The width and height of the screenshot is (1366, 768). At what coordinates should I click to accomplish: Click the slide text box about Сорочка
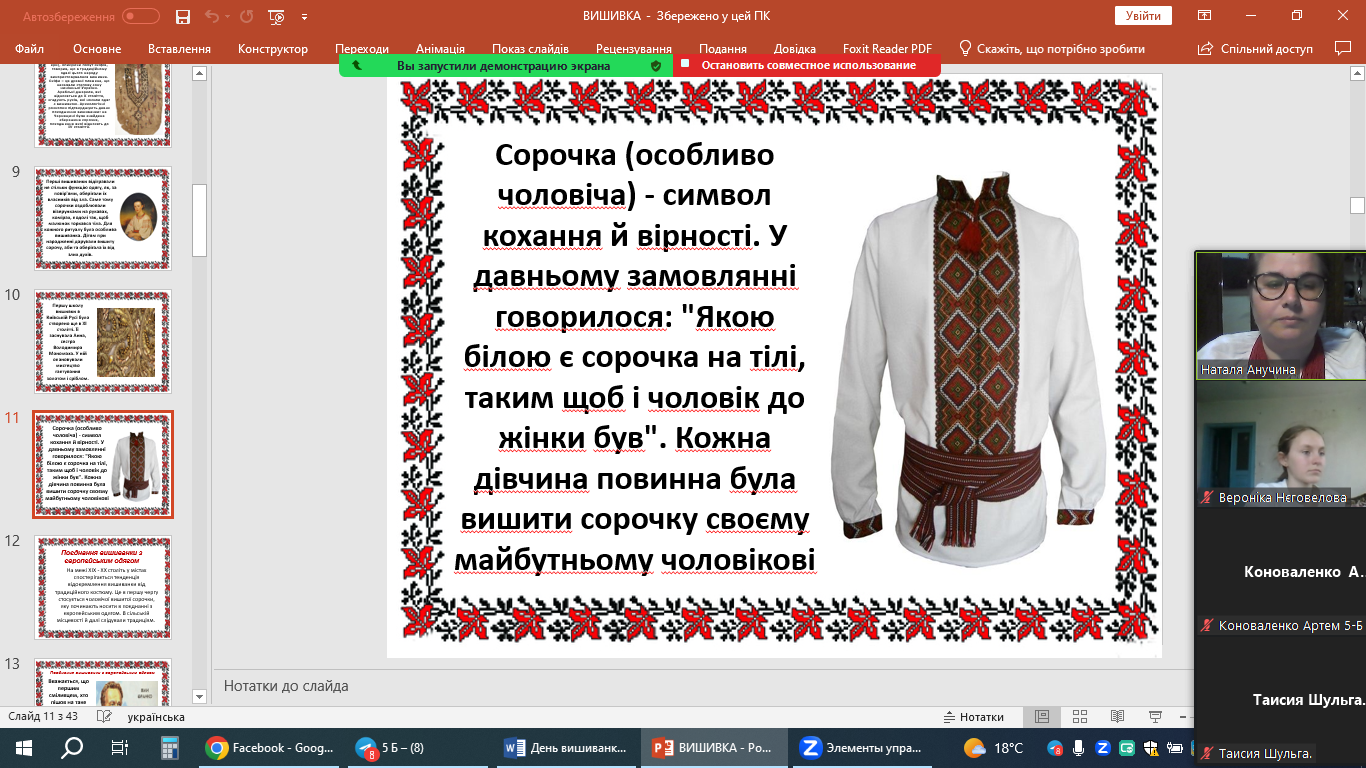(635, 358)
